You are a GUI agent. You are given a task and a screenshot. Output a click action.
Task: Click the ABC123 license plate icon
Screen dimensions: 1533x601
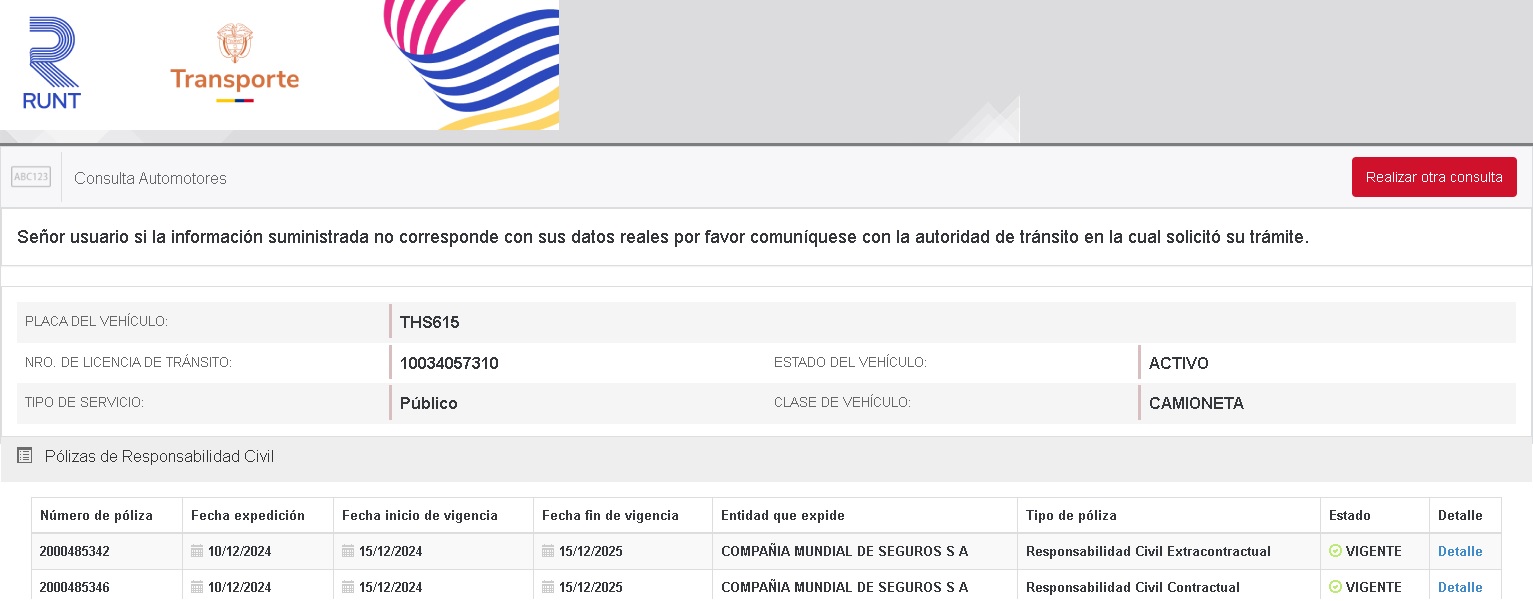tap(31, 178)
